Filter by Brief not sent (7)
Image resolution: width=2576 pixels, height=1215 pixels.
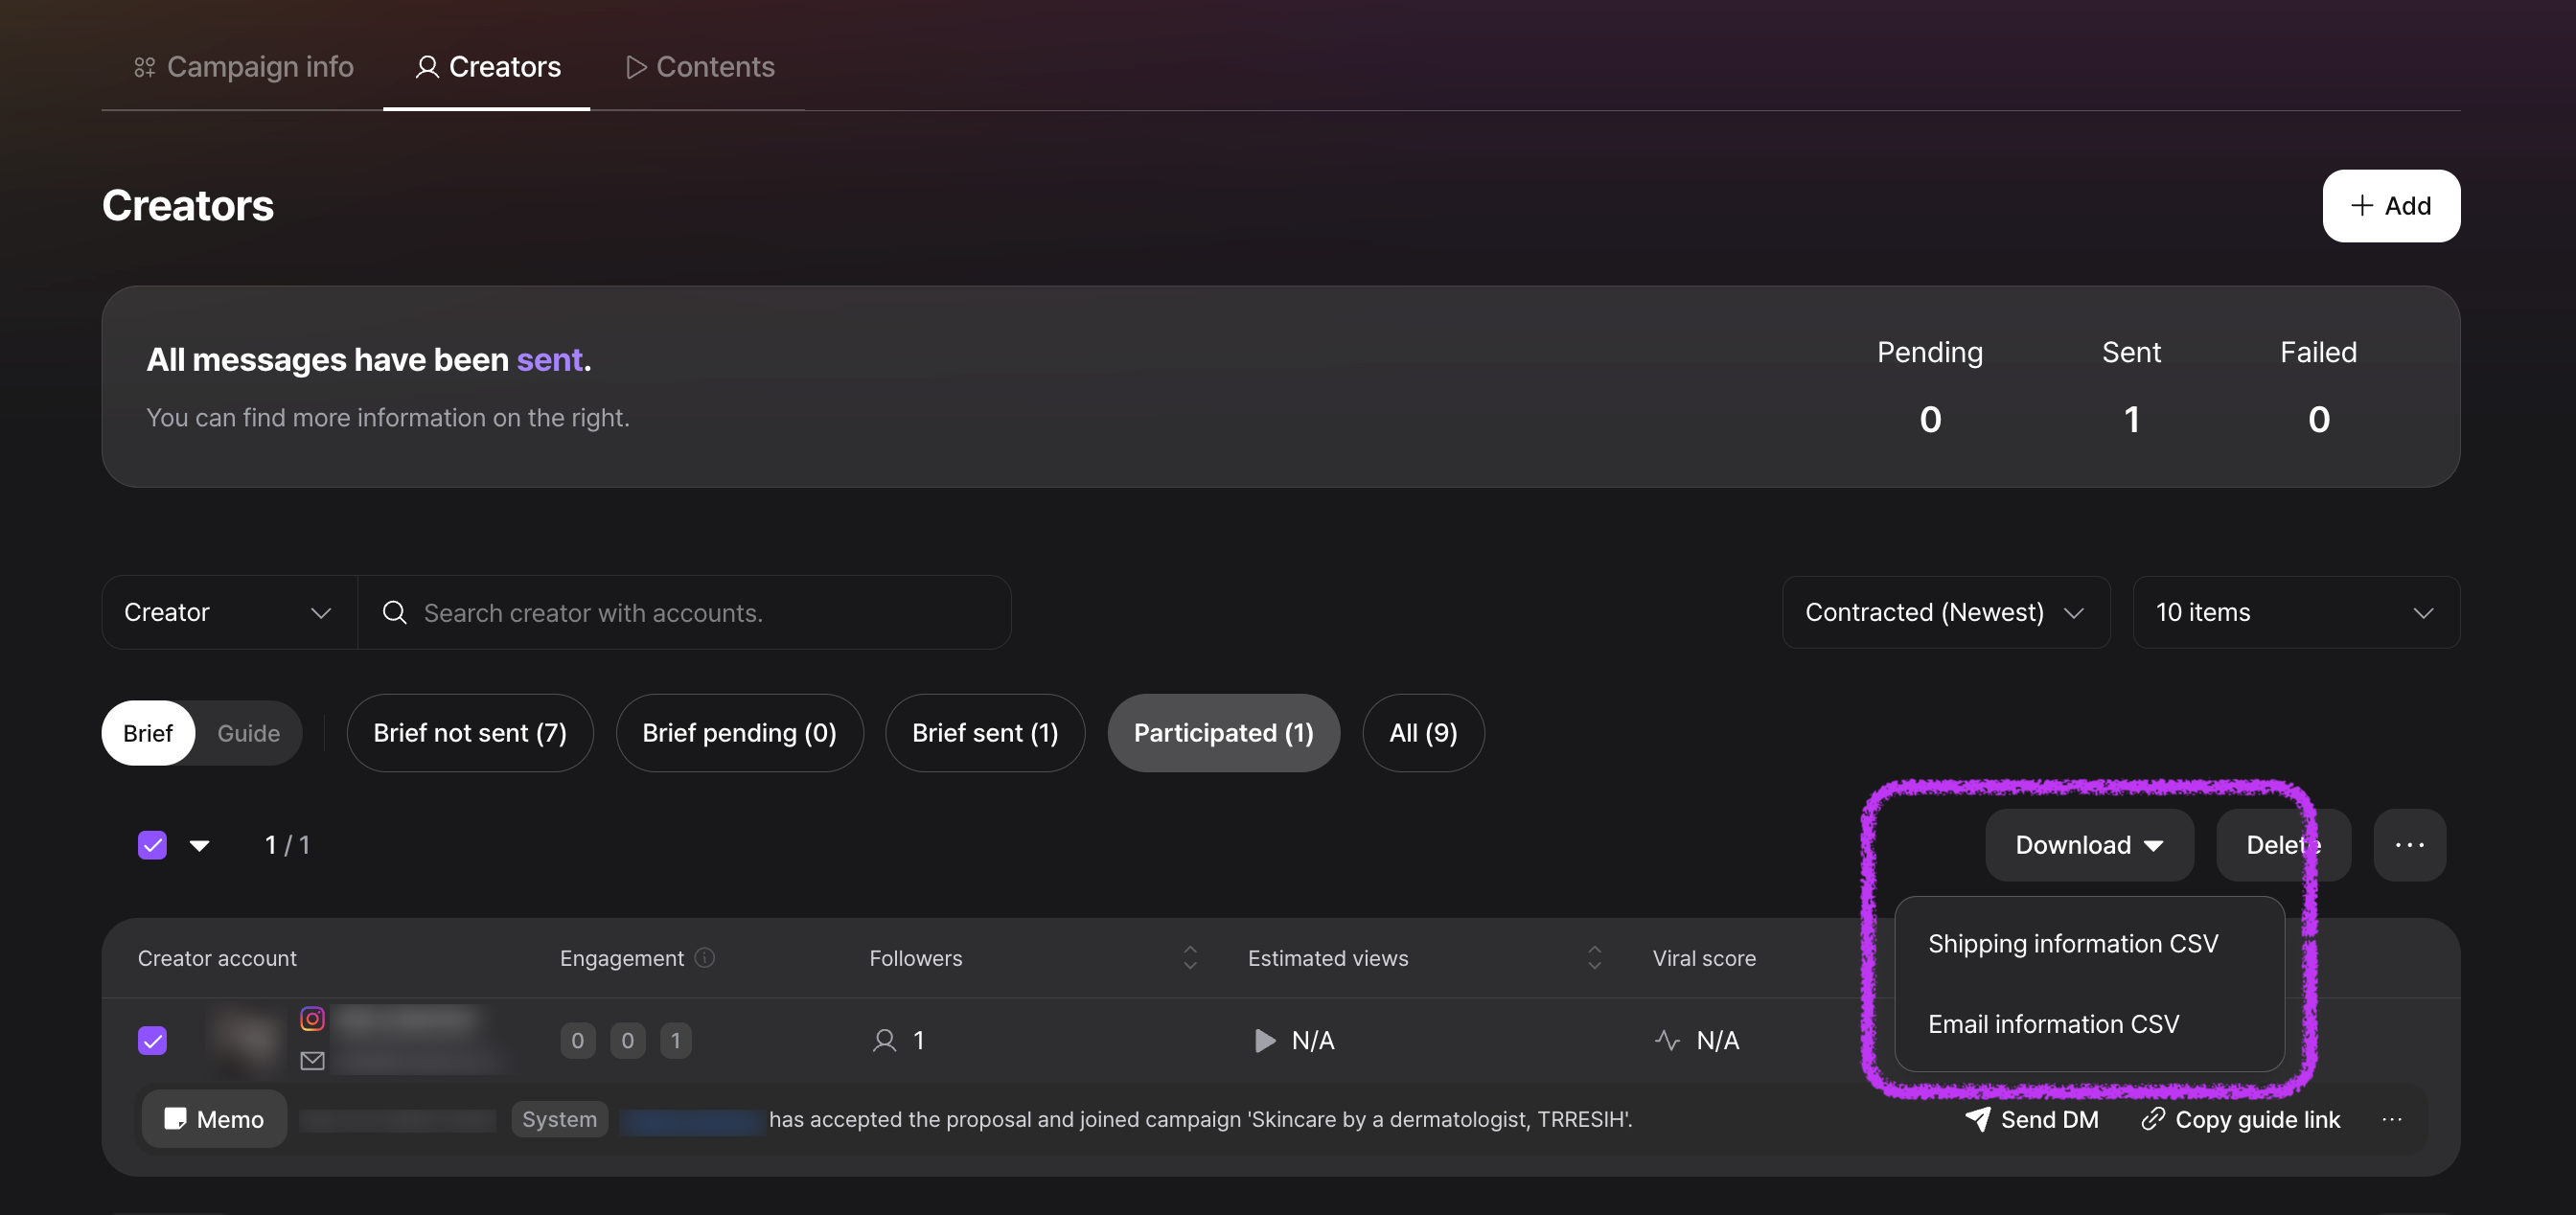(469, 733)
